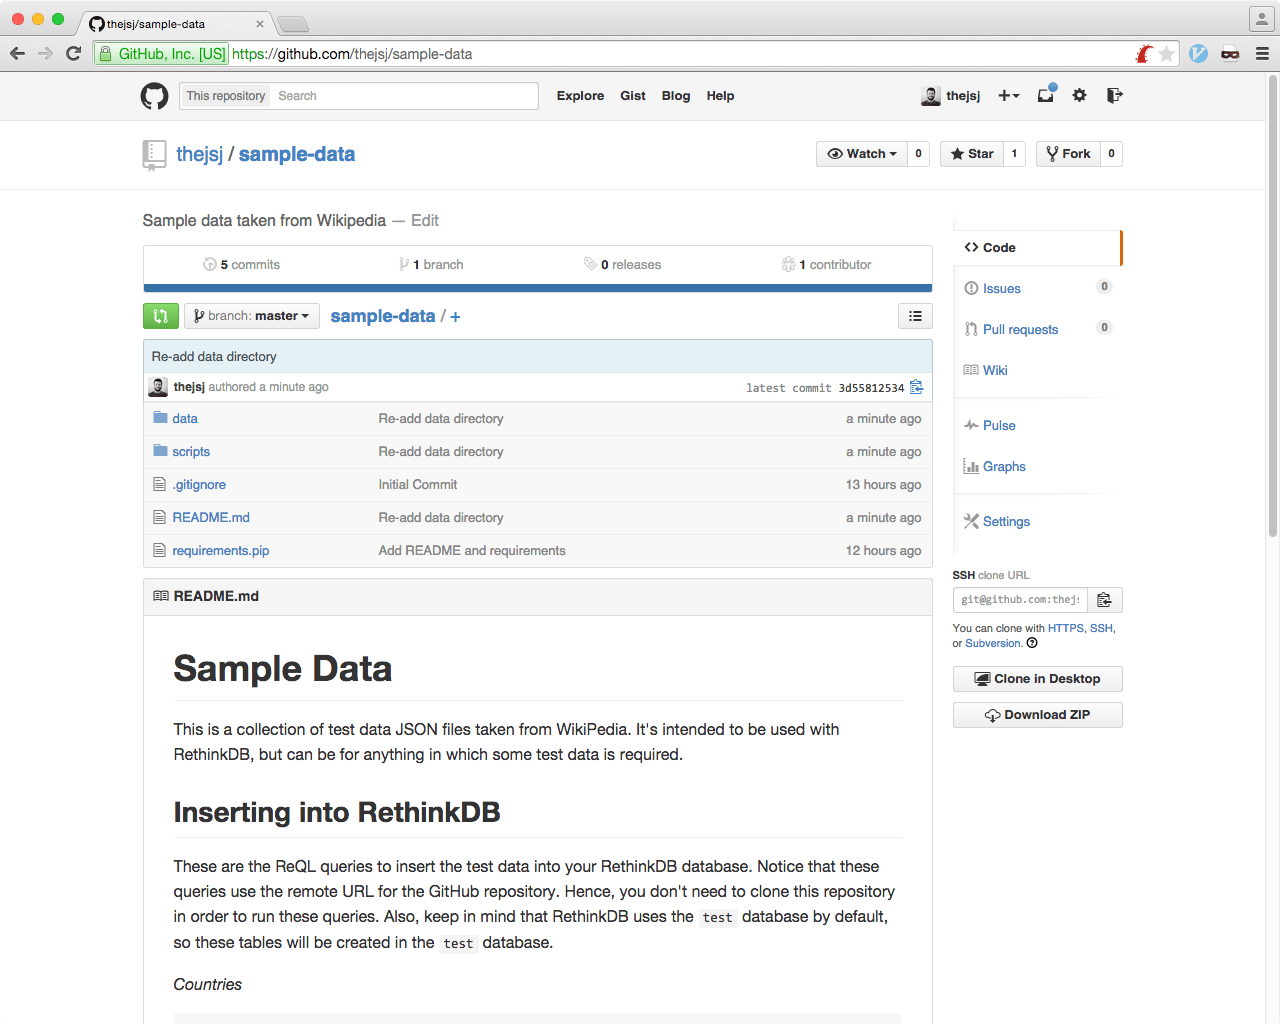Click the red extension icon in address bar
The height and width of the screenshot is (1024, 1280).
[x=1144, y=54]
